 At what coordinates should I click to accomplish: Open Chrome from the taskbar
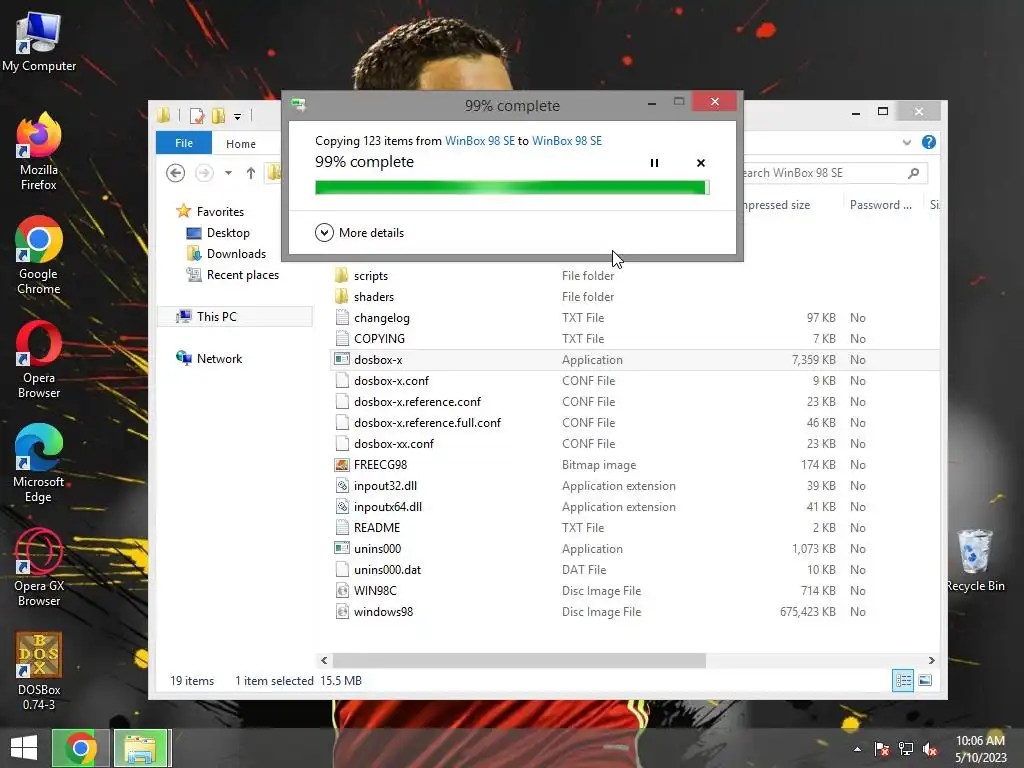80,748
